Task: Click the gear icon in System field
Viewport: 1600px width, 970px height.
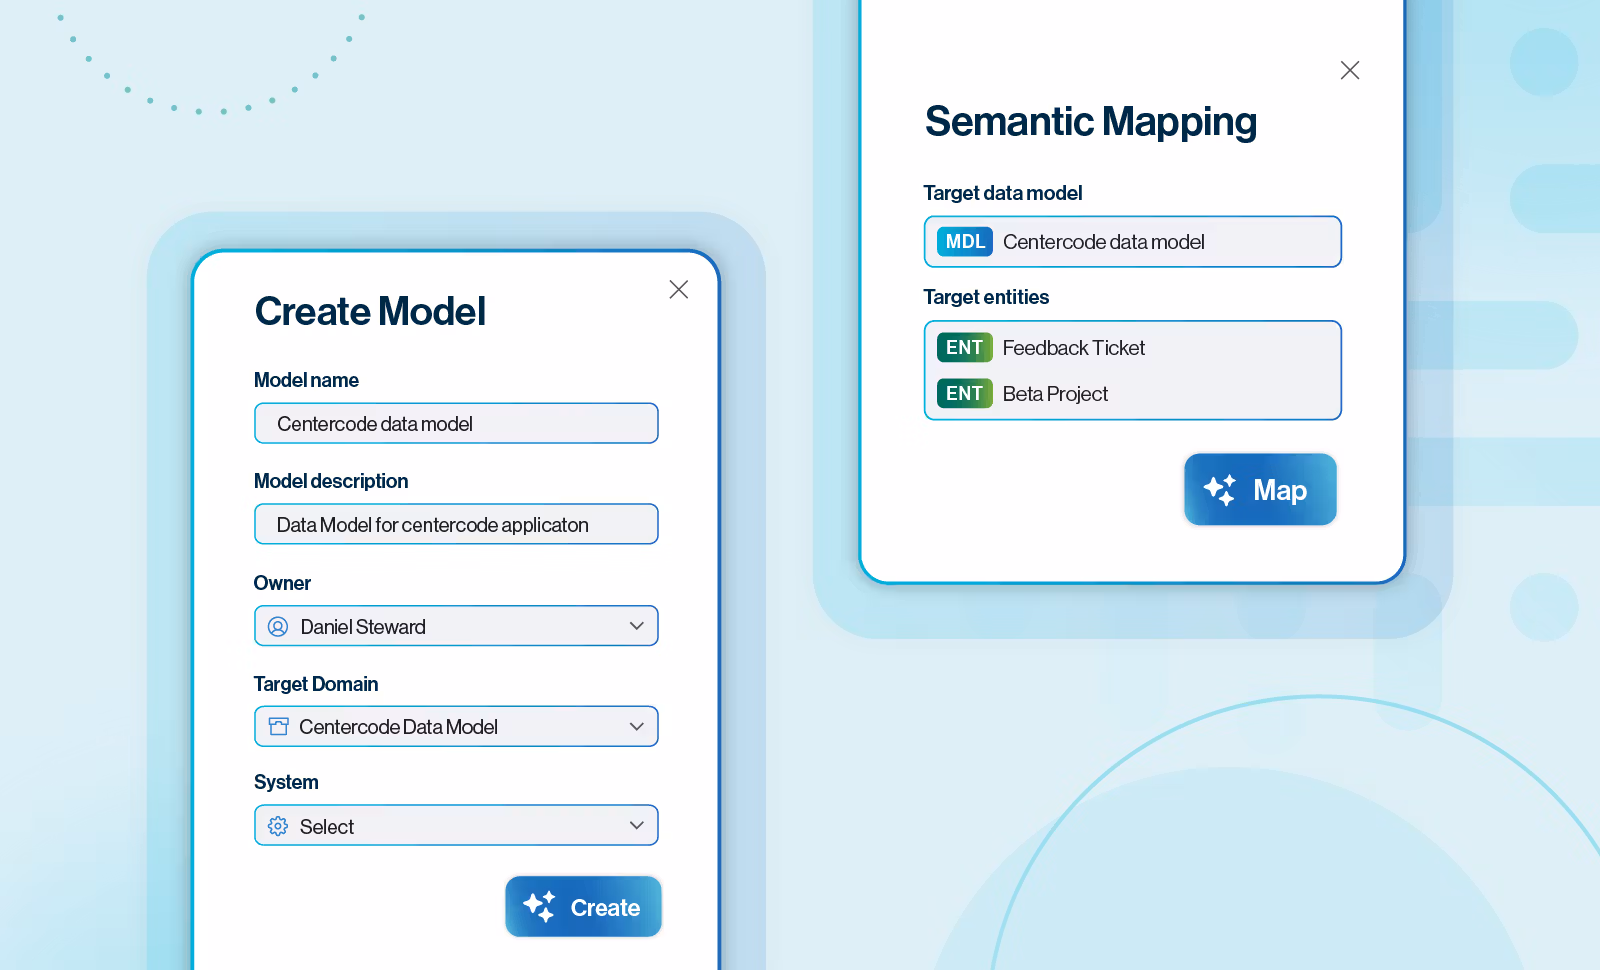Action: (x=278, y=827)
